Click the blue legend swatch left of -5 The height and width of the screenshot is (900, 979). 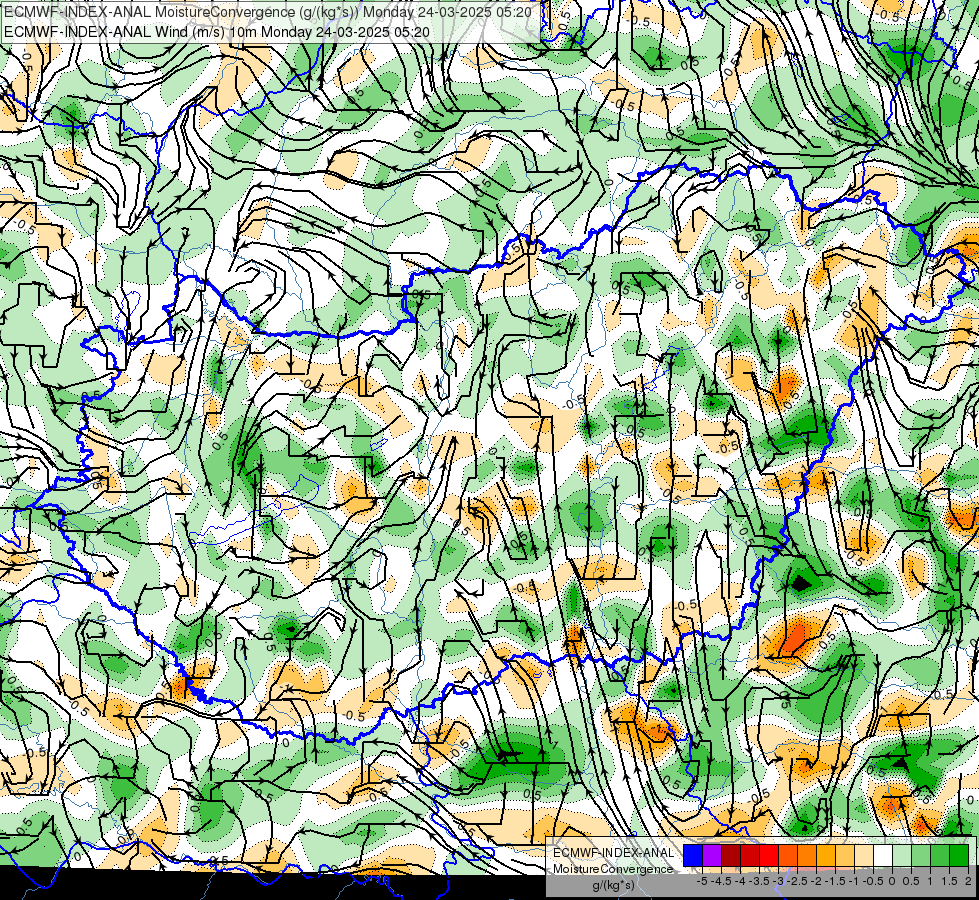[x=693, y=855]
